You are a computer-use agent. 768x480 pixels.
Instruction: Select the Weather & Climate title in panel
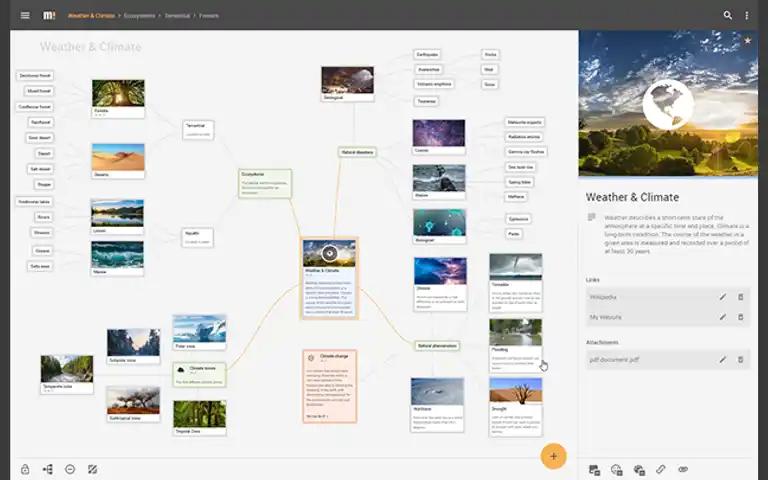point(632,197)
